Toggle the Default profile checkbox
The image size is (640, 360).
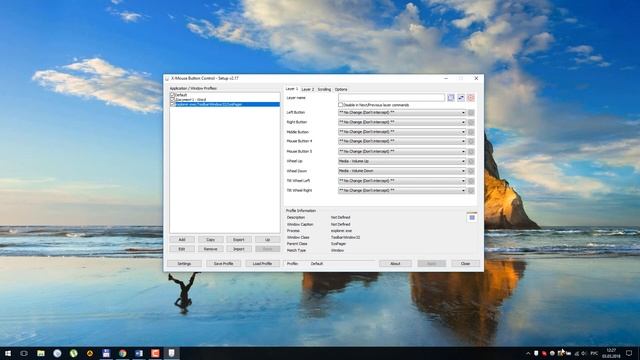coord(172,95)
